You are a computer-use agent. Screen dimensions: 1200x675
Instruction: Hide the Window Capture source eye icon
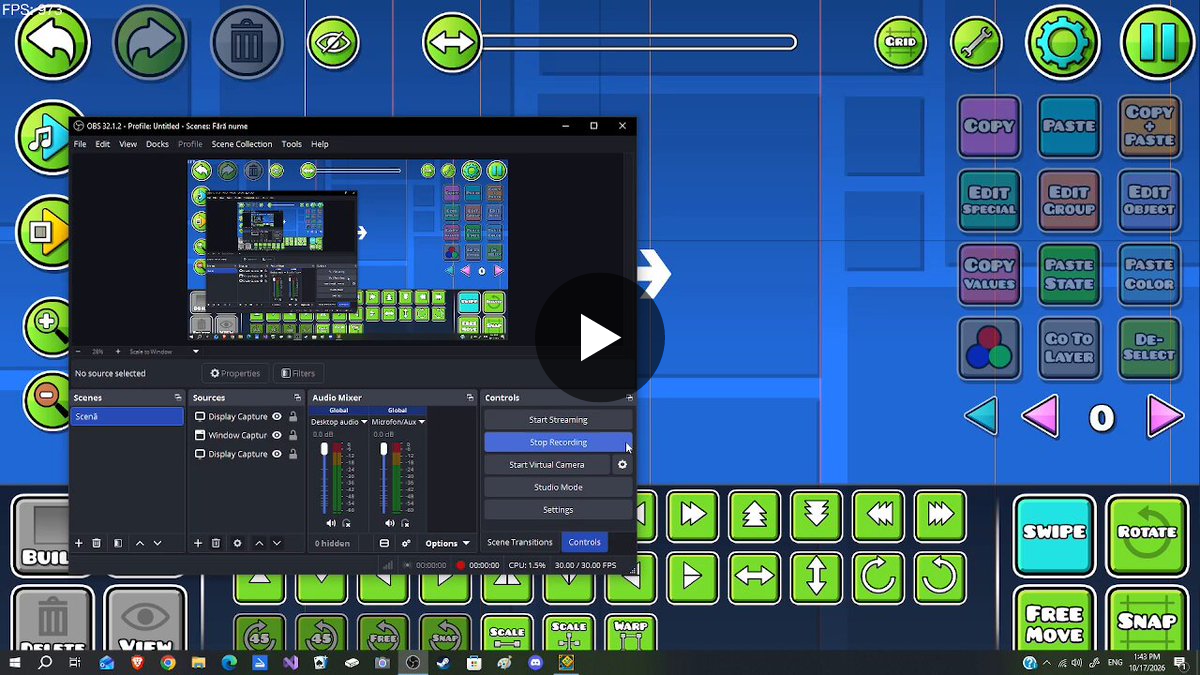[x=277, y=435]
